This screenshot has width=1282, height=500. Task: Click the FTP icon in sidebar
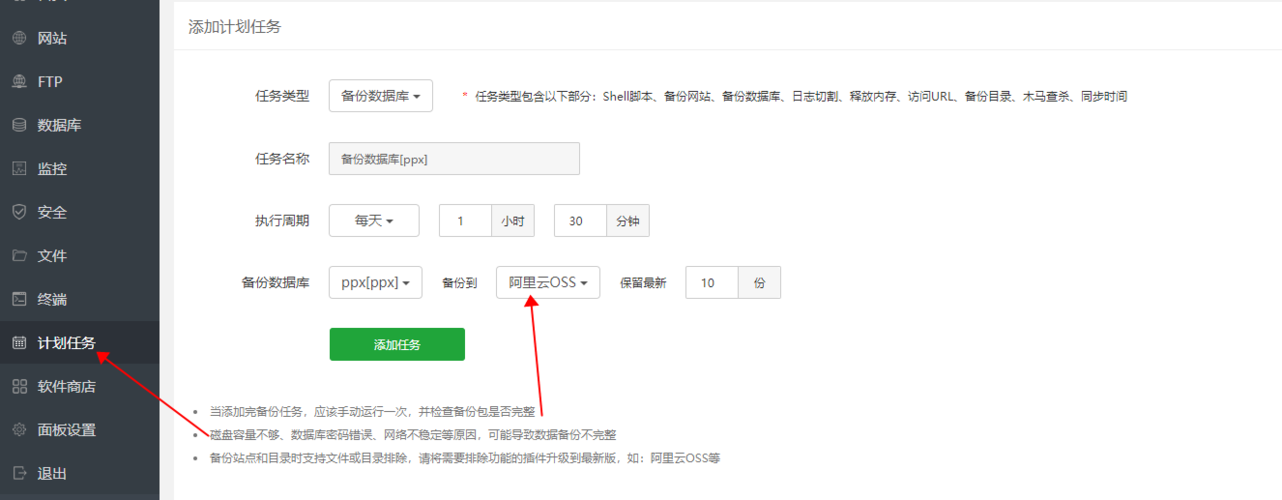[19, 82]
